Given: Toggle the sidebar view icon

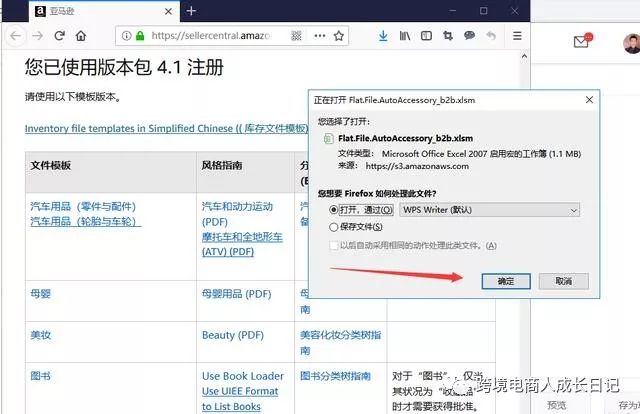Looking at the screenshot, I should pyautogui.click(x=426, y=36).
